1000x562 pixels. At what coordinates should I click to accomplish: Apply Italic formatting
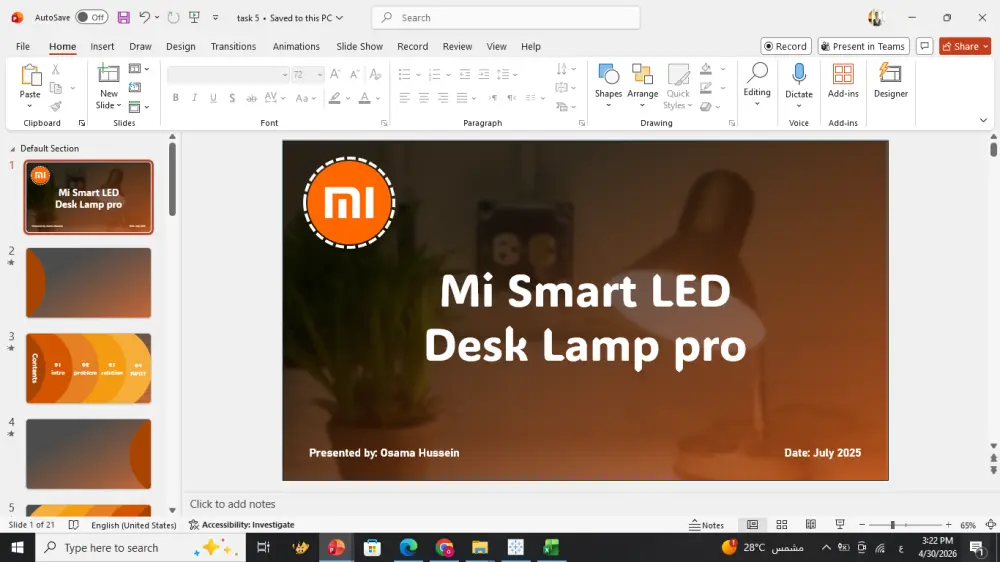point(195,98)
